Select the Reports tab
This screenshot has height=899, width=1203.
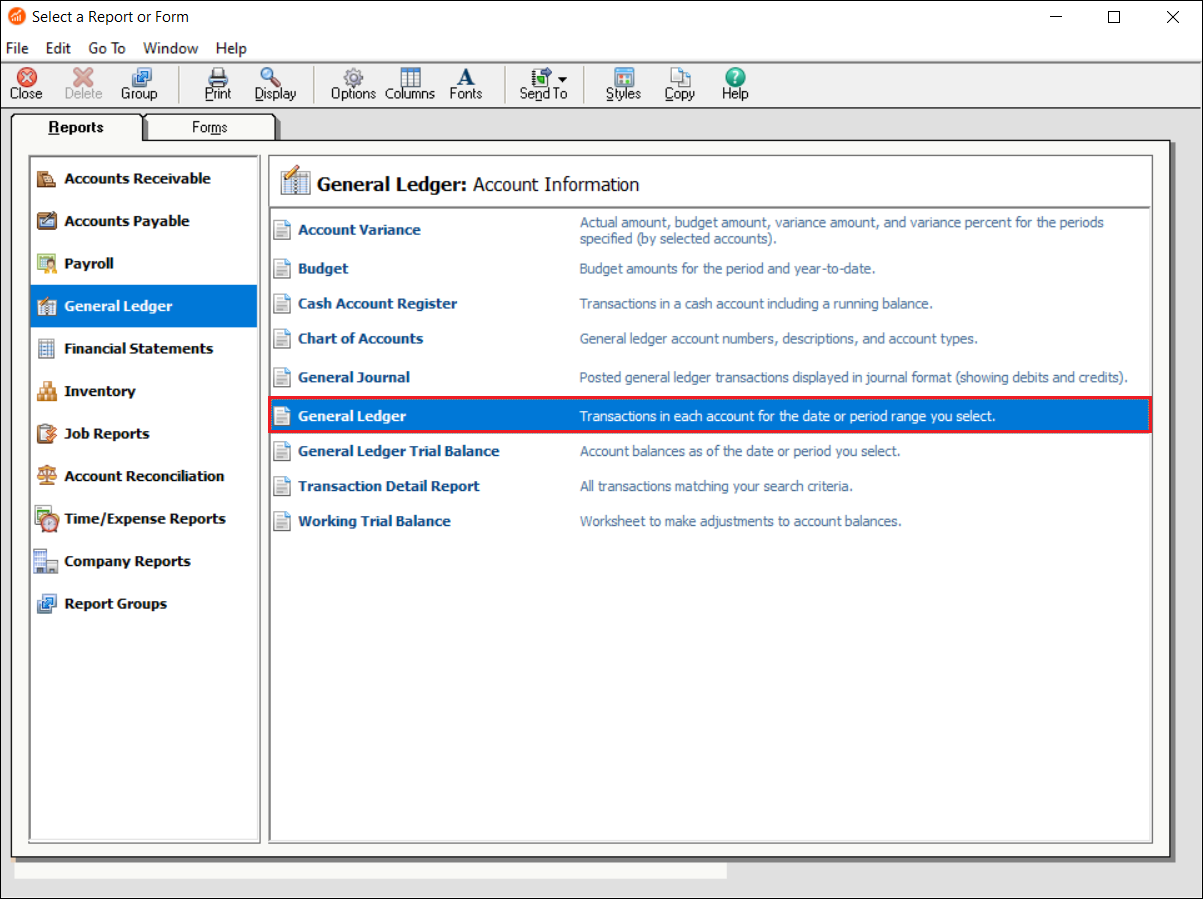point(76,127)
